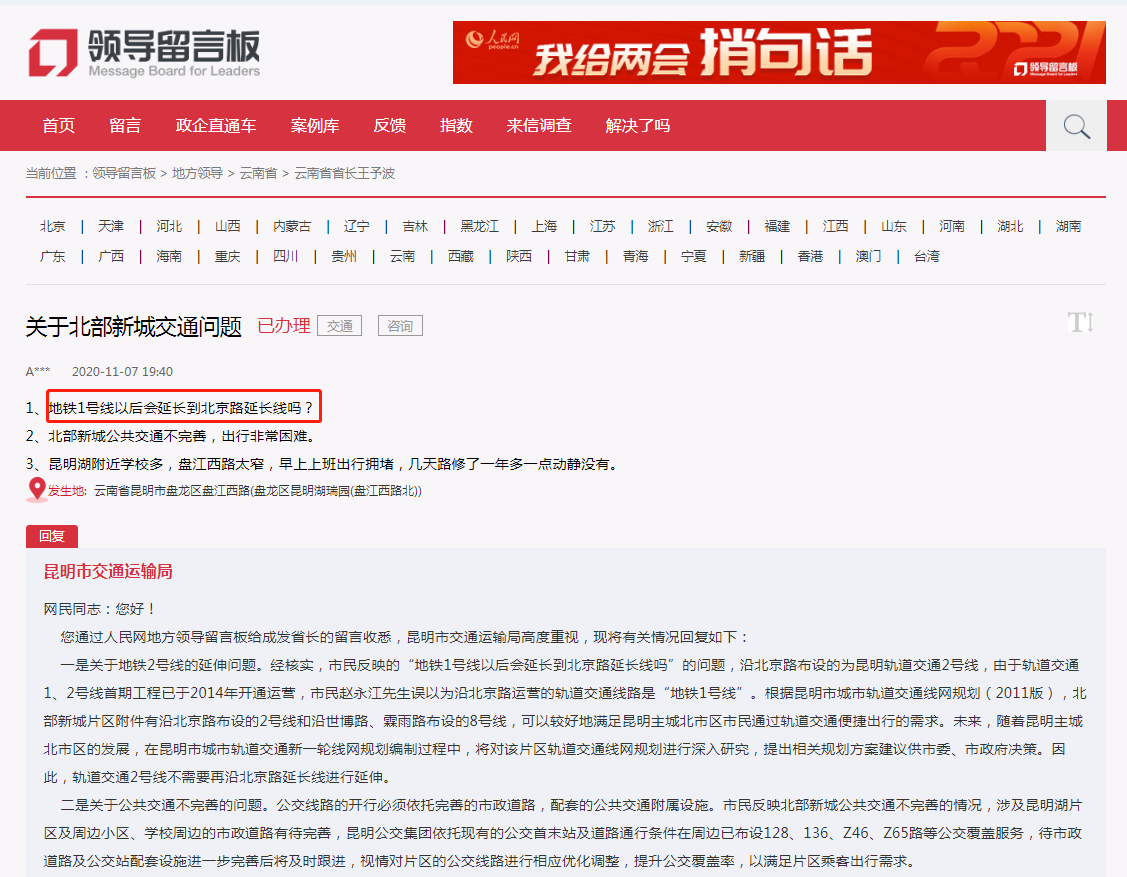
Task: Click breadcrumb link 地方领导
Action: [198, 173]
